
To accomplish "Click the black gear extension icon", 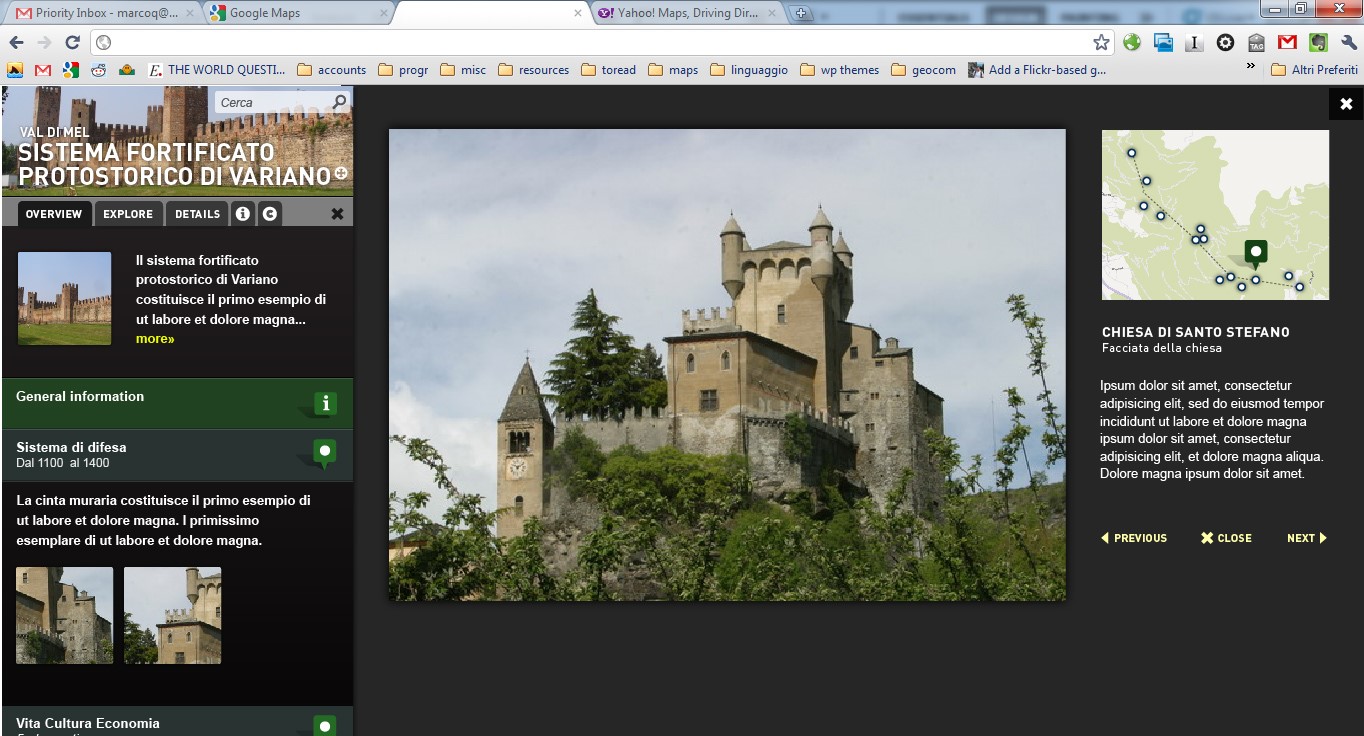I will 1225,42.
